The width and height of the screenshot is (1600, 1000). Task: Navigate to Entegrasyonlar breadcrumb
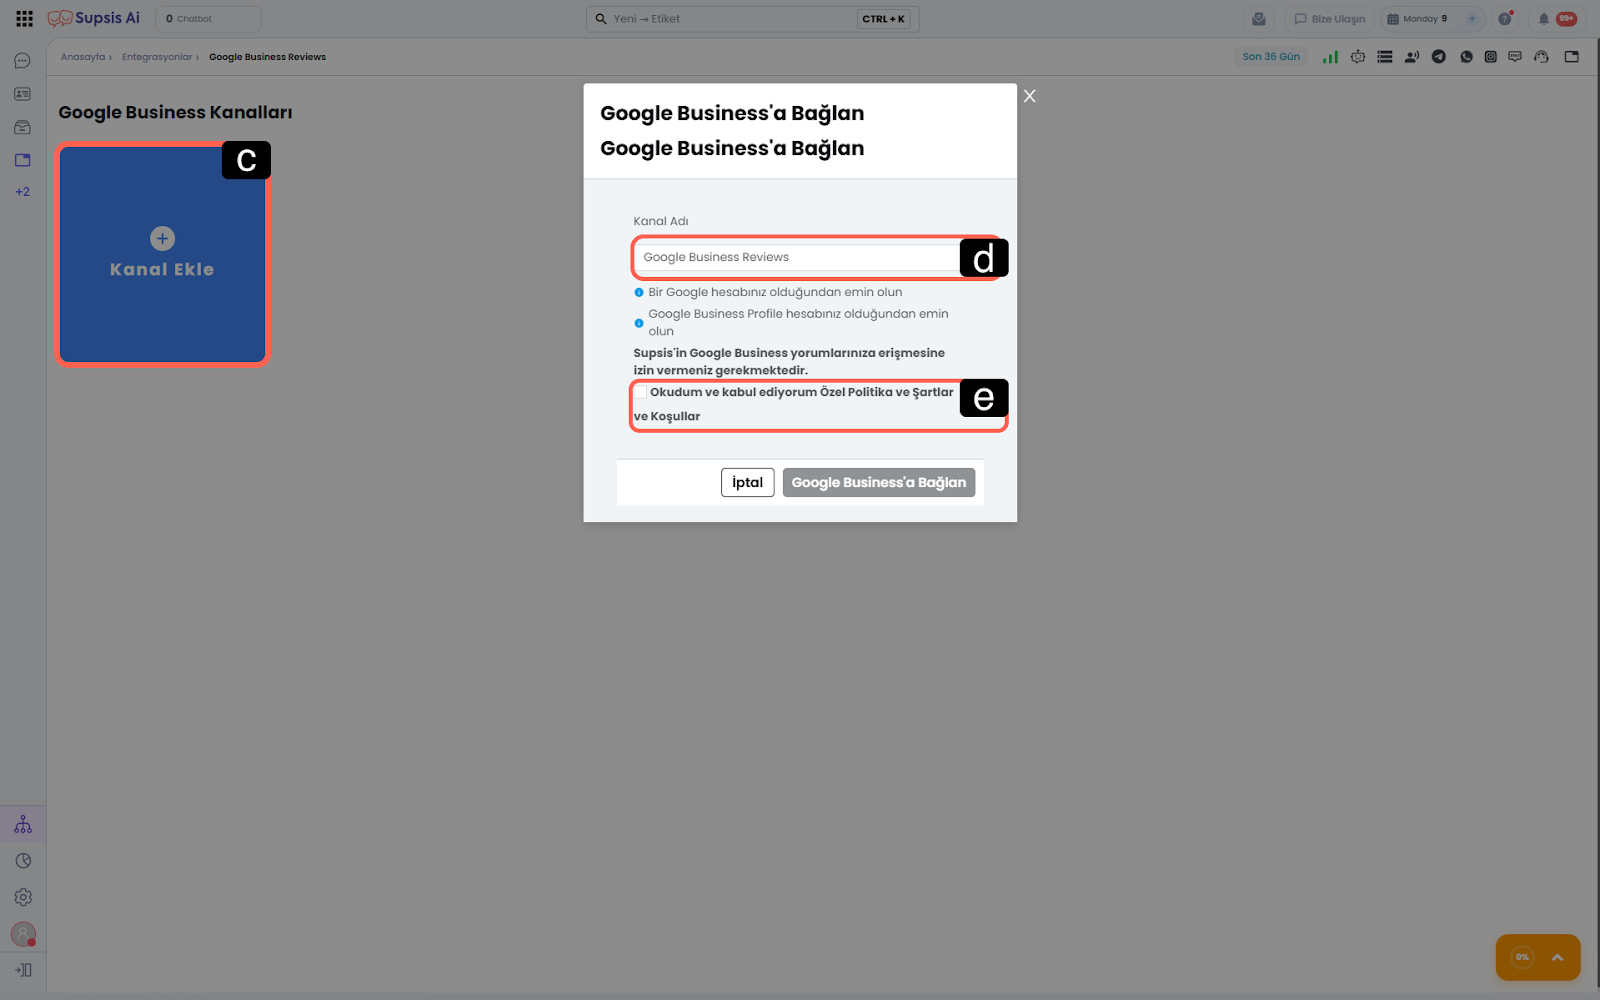[x=156, y=57]
